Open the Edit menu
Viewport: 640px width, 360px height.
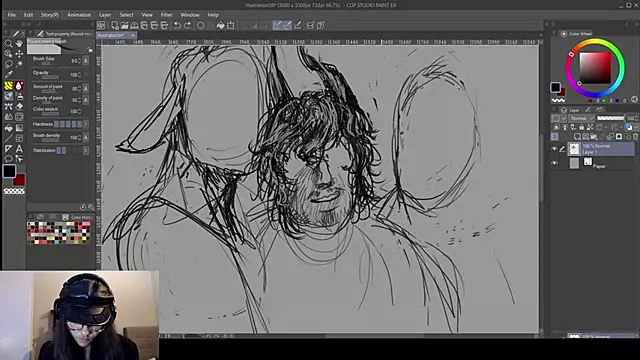pos(28,15)
